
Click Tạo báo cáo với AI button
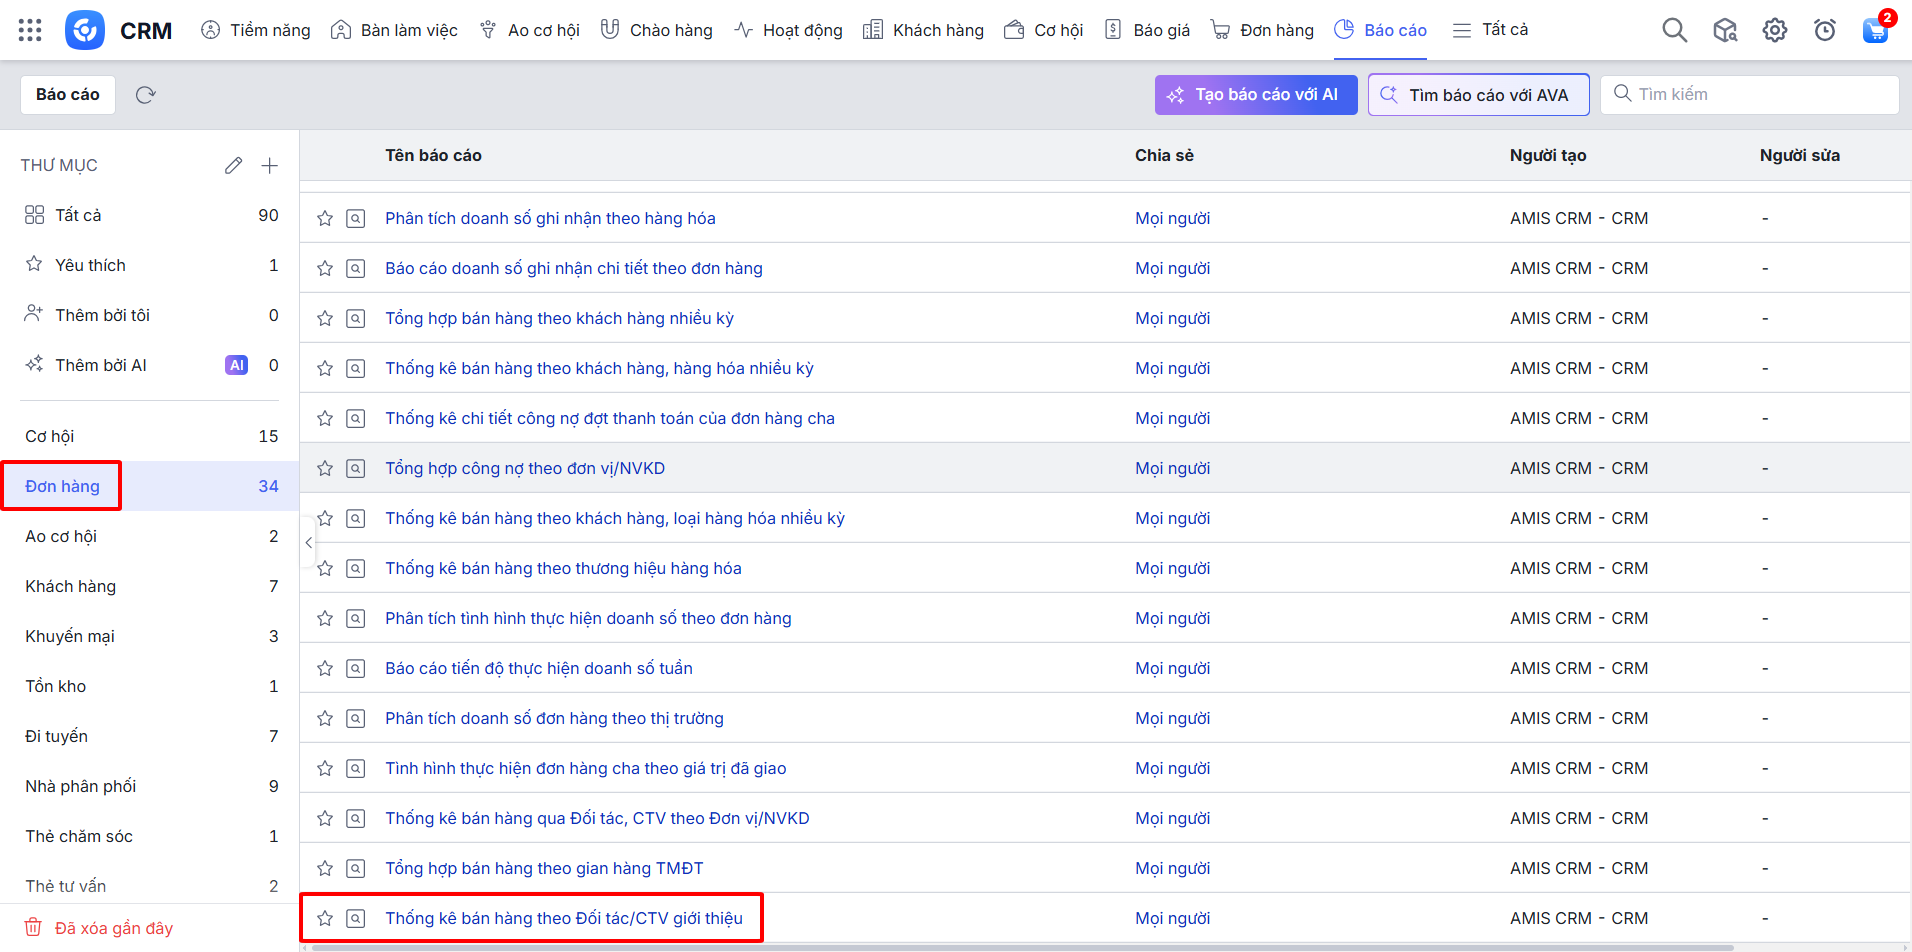click(x=1255, y=95)
